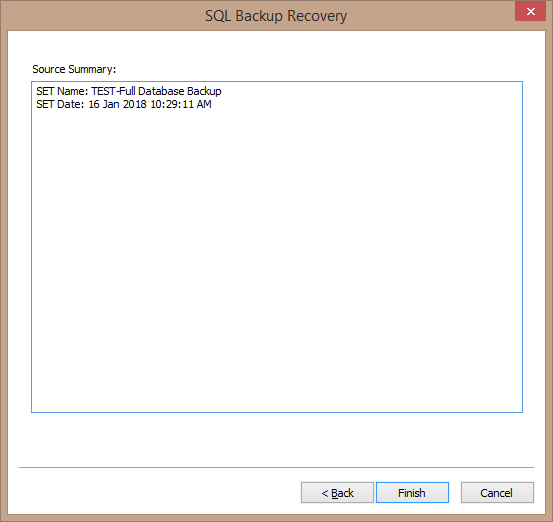Click the 16 Jan 2018 date text
The height and width of the screenshot is (522, 553).
click(x=117, y=104)
